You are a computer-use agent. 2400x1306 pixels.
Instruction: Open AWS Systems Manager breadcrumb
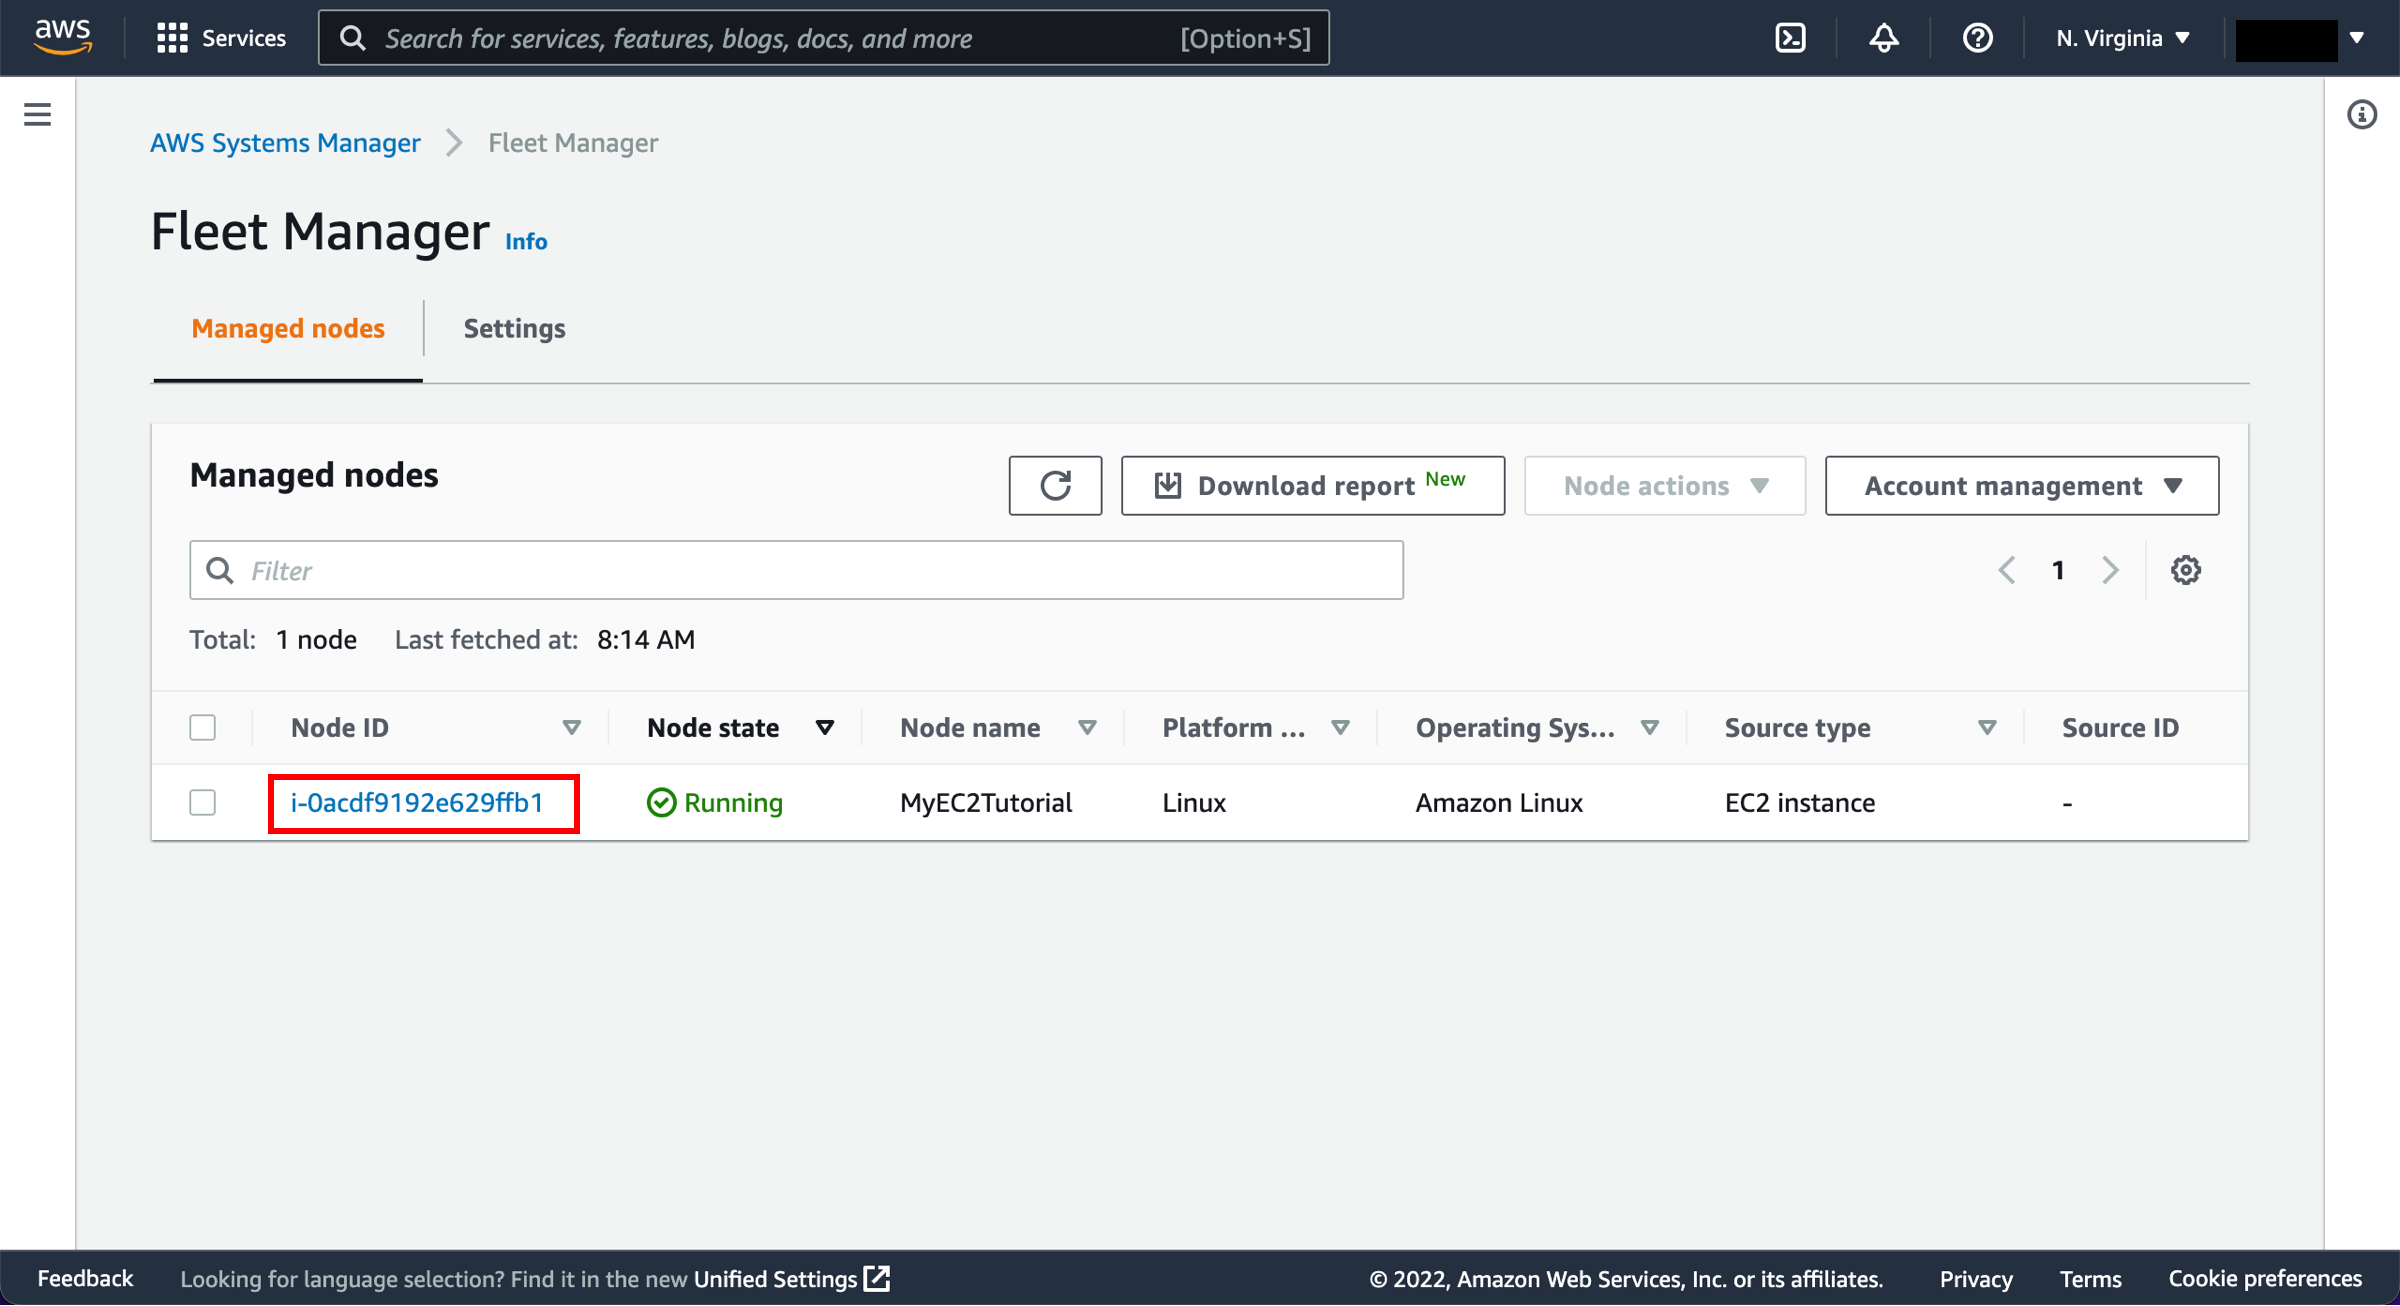click(285, 143)
